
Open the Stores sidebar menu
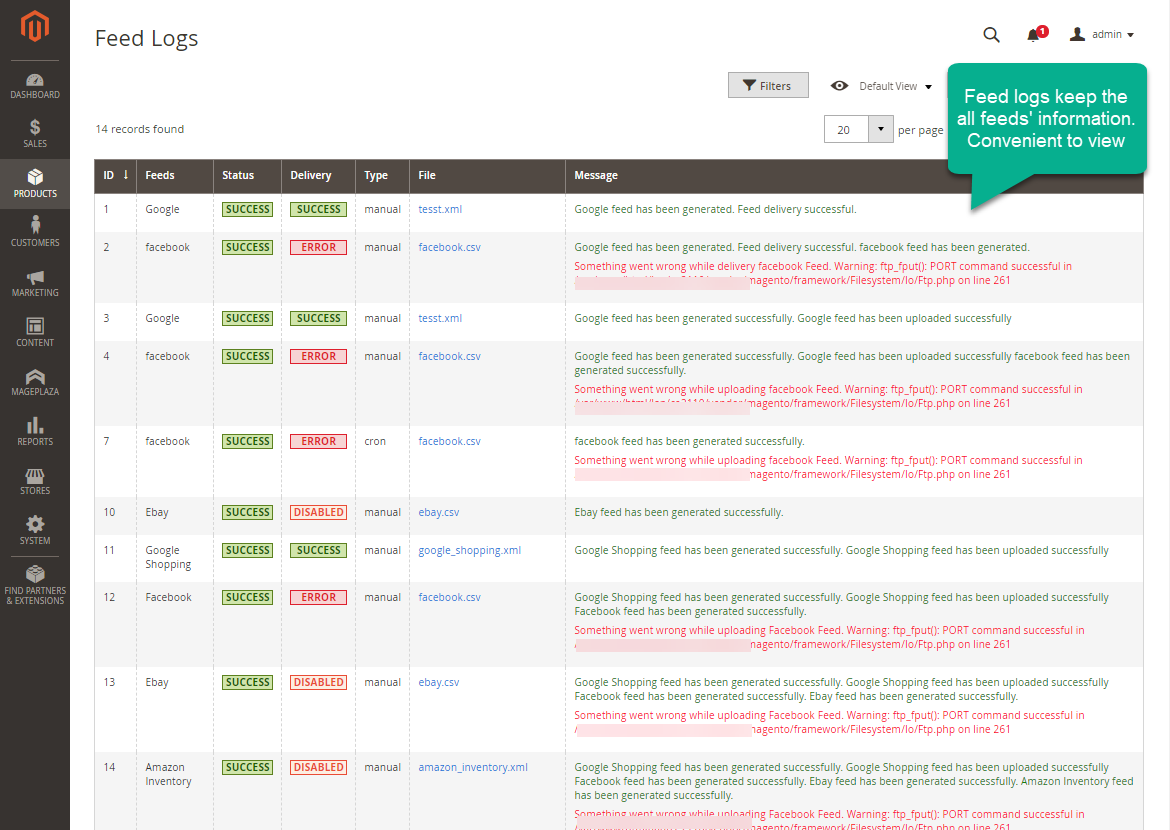click(x=34, y=481)
